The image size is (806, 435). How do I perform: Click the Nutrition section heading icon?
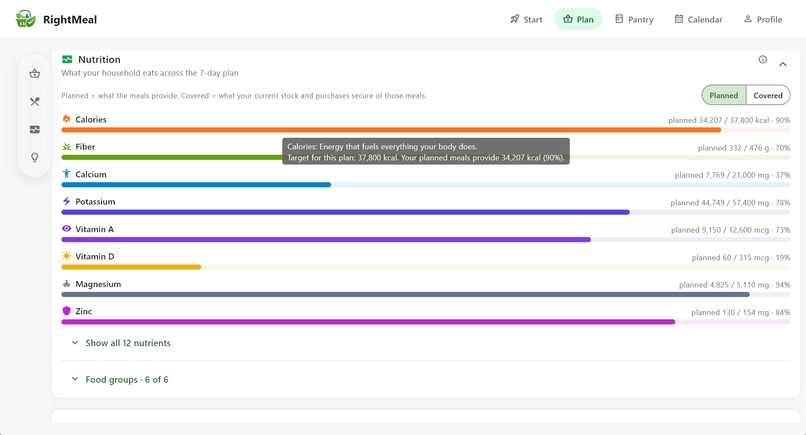[67, 60]
